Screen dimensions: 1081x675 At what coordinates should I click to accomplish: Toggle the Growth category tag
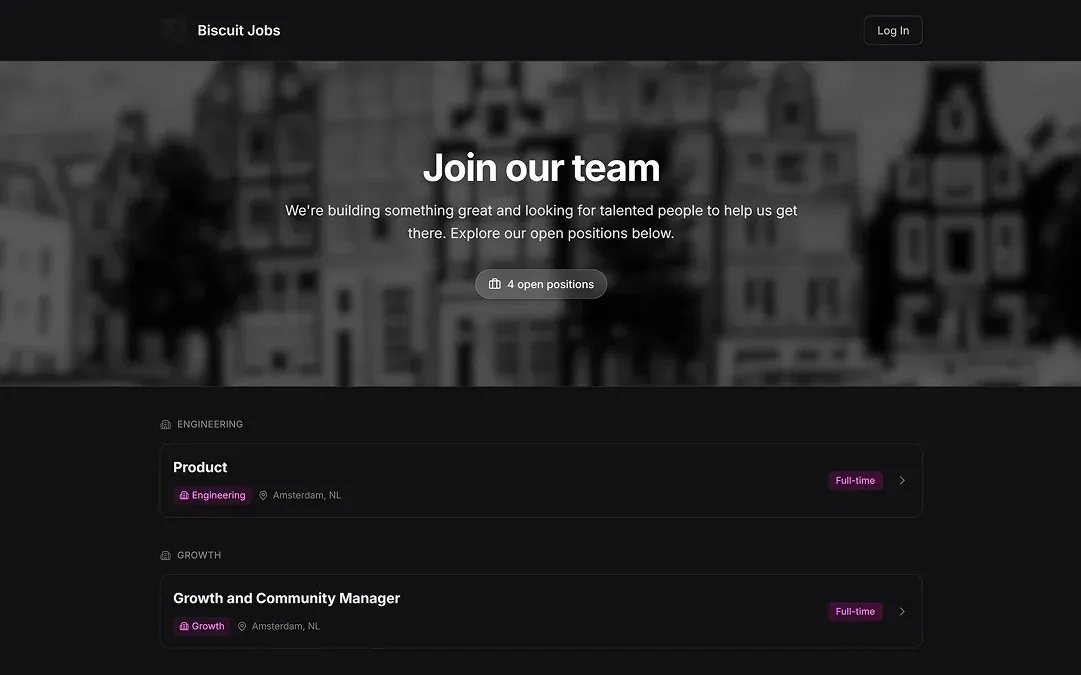[x=203, y=625]
